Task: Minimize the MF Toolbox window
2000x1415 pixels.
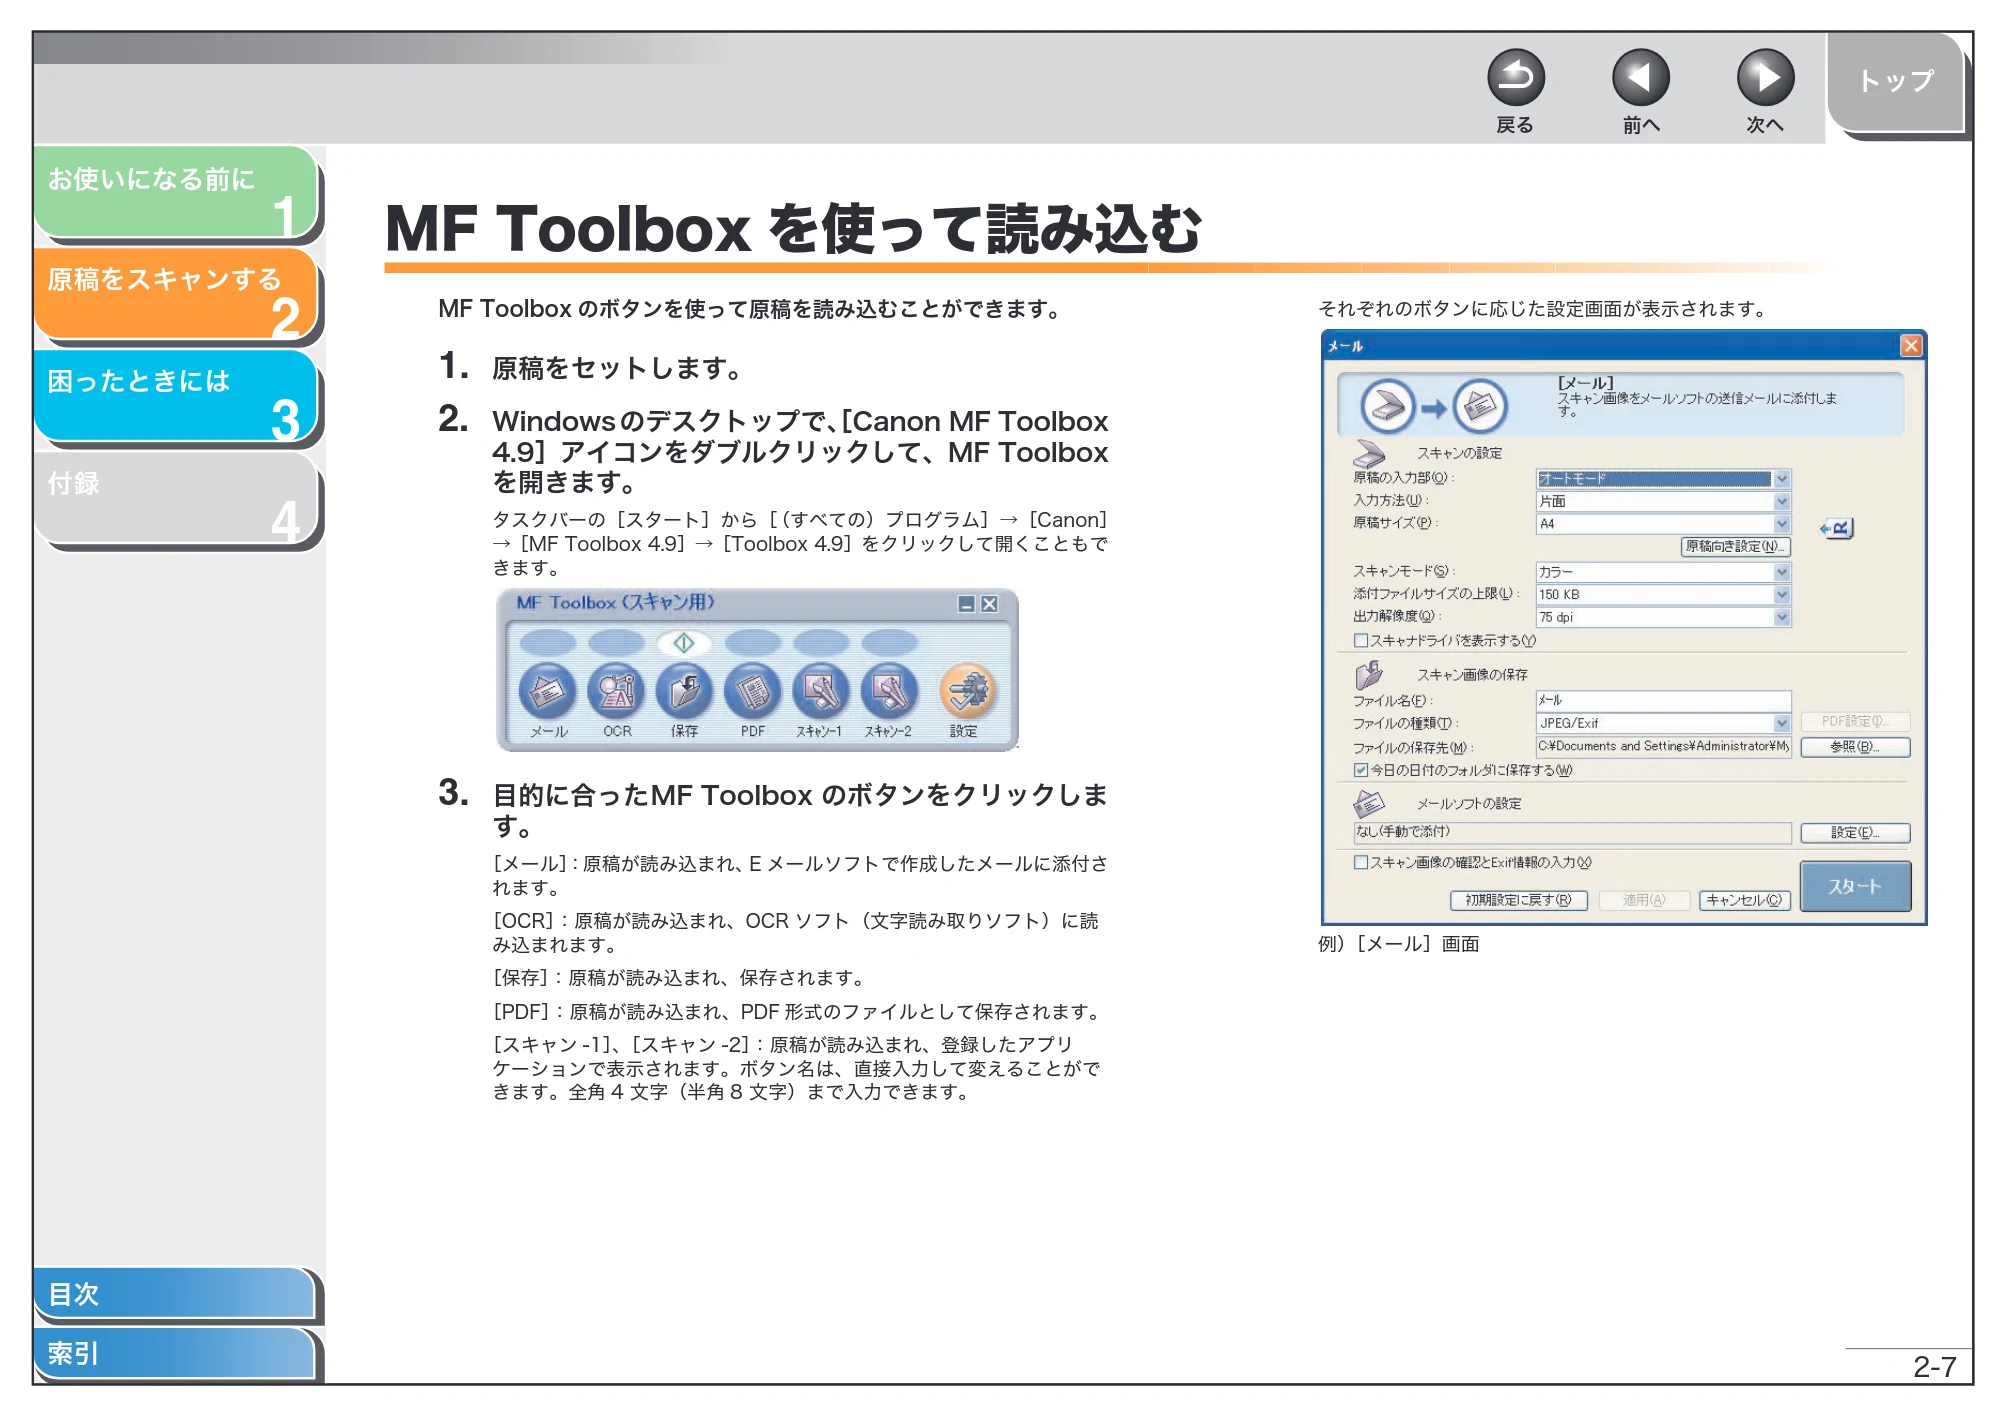Action: tap(966, 604)
